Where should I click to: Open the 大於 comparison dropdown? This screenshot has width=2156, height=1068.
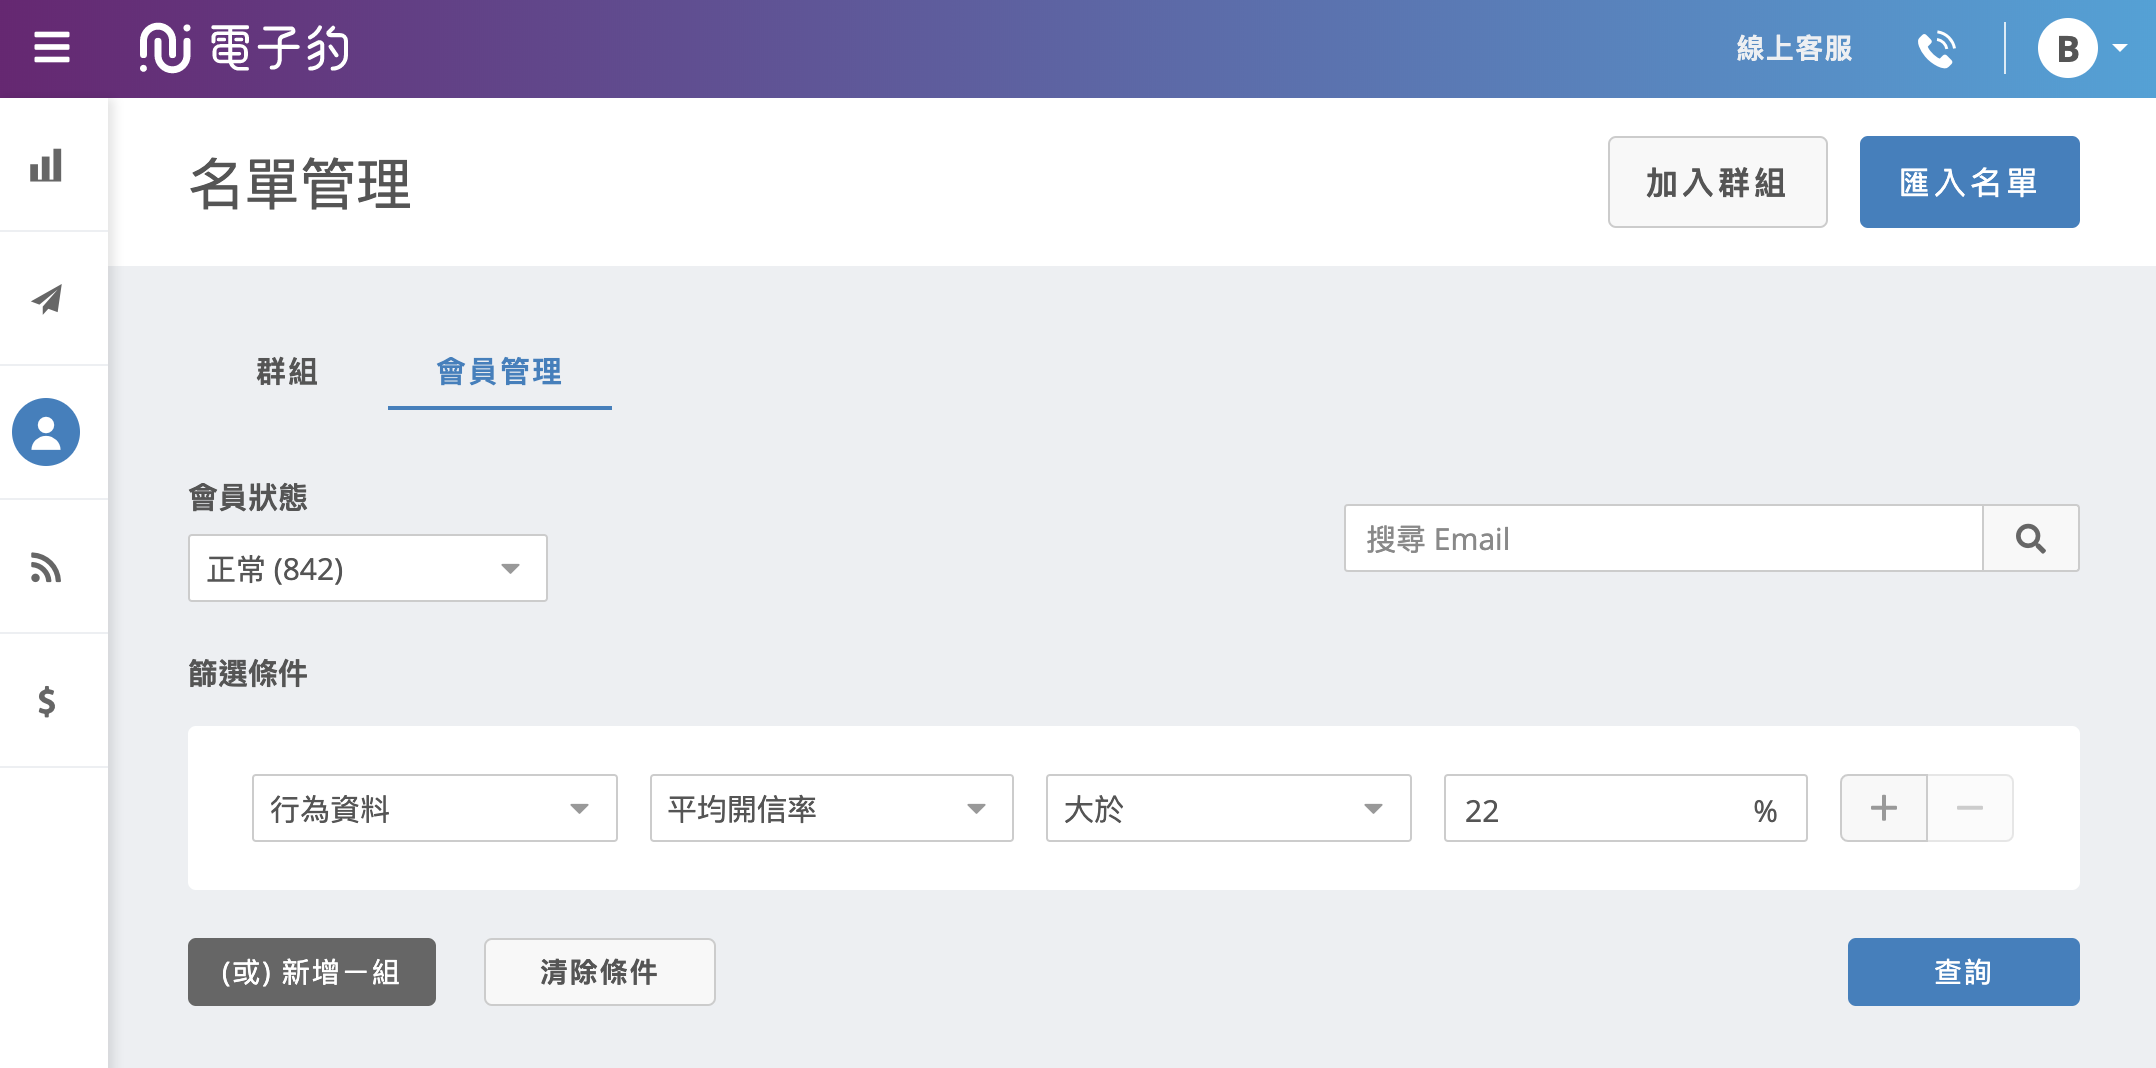pyautogui.click(x=1228, y=808)
